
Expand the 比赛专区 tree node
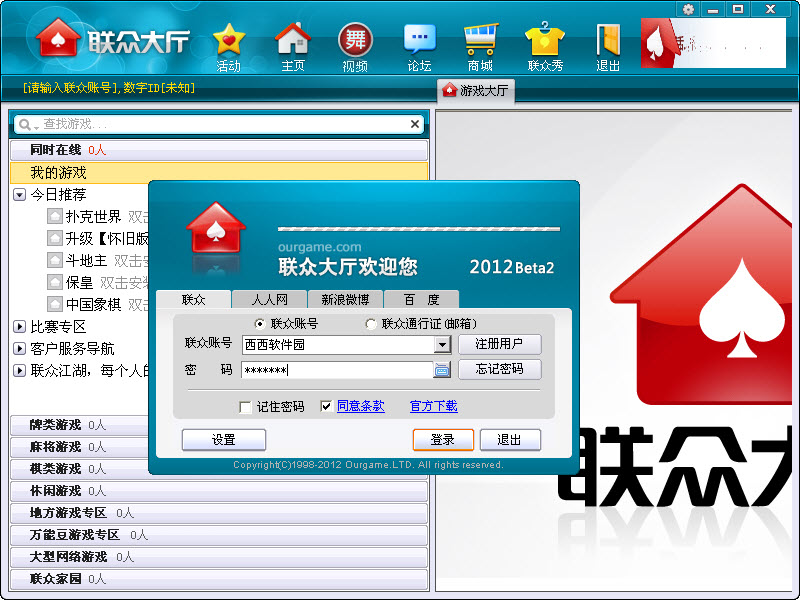pos(19,326)
